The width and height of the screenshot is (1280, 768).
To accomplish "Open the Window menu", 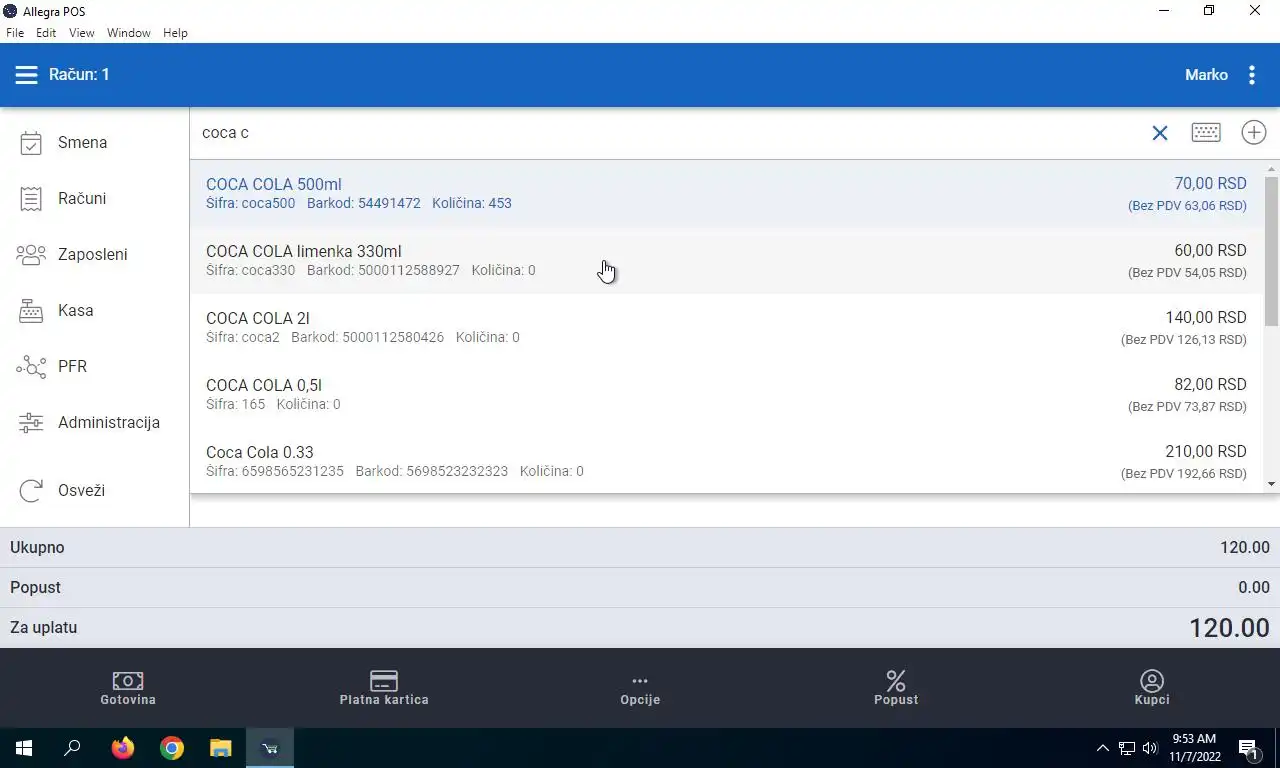I will point(129,33).
